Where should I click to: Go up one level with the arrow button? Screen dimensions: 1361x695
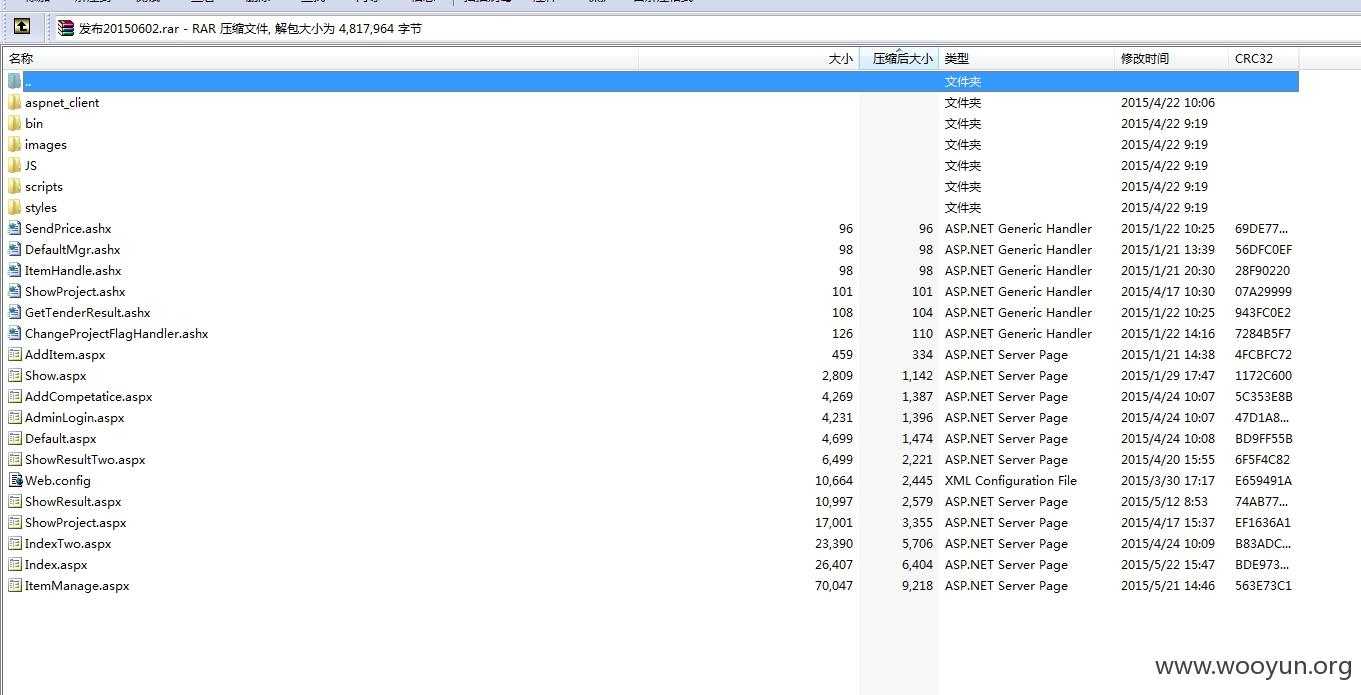(x=22, y=27)
